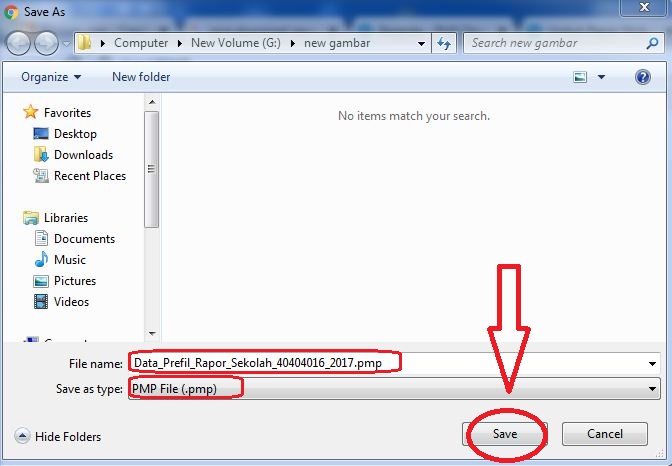Click the Save button

pyautogui.click(x=505, y=434)
